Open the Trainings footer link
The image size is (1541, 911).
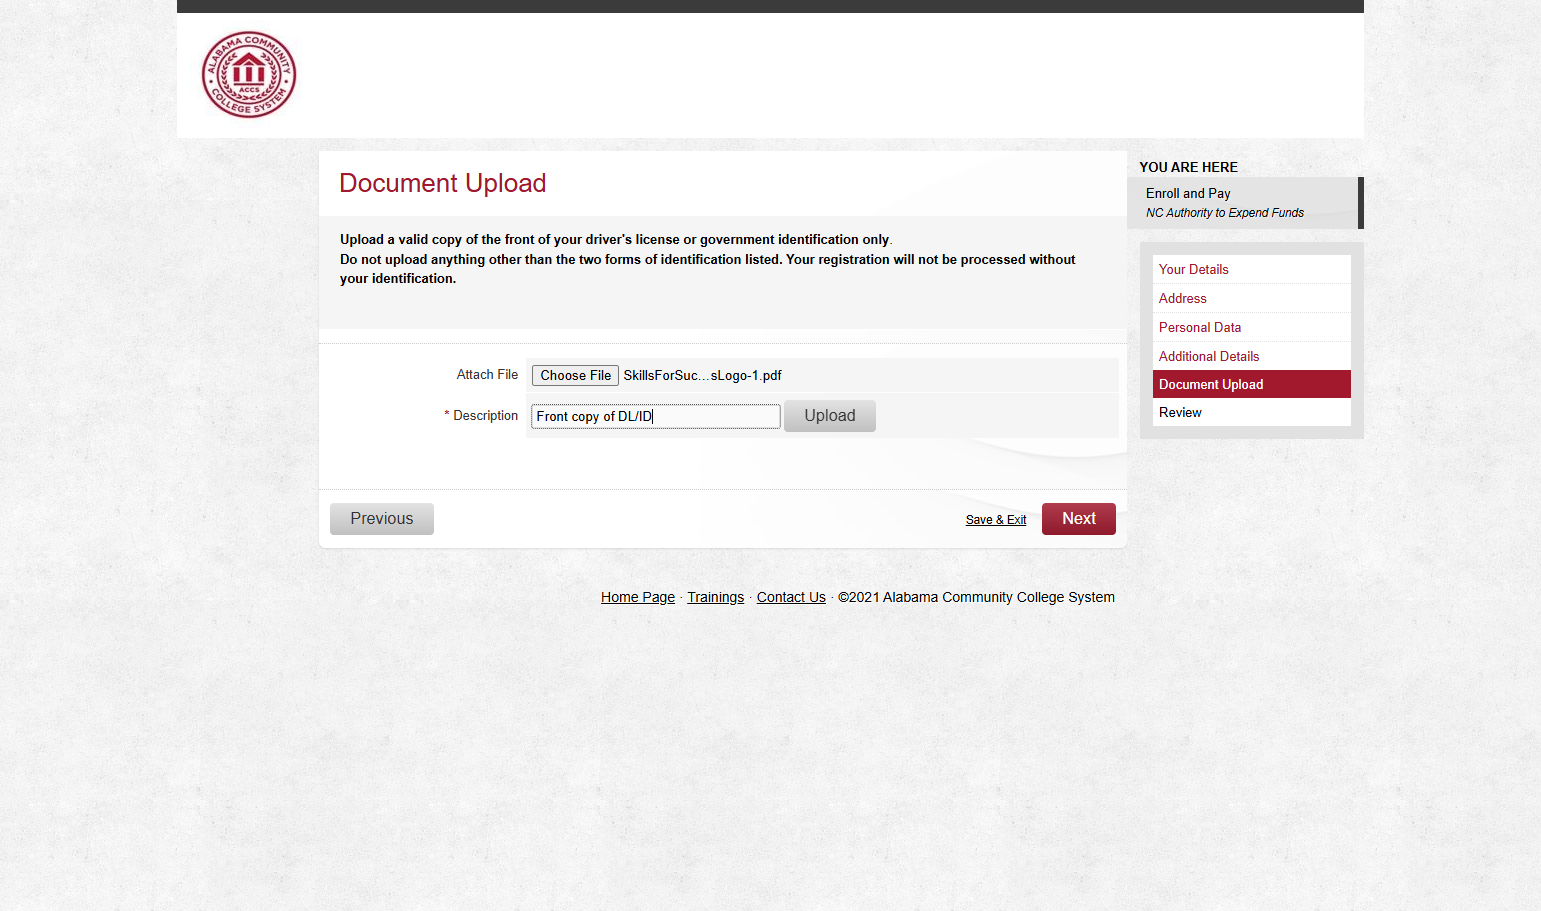(715, 597)
